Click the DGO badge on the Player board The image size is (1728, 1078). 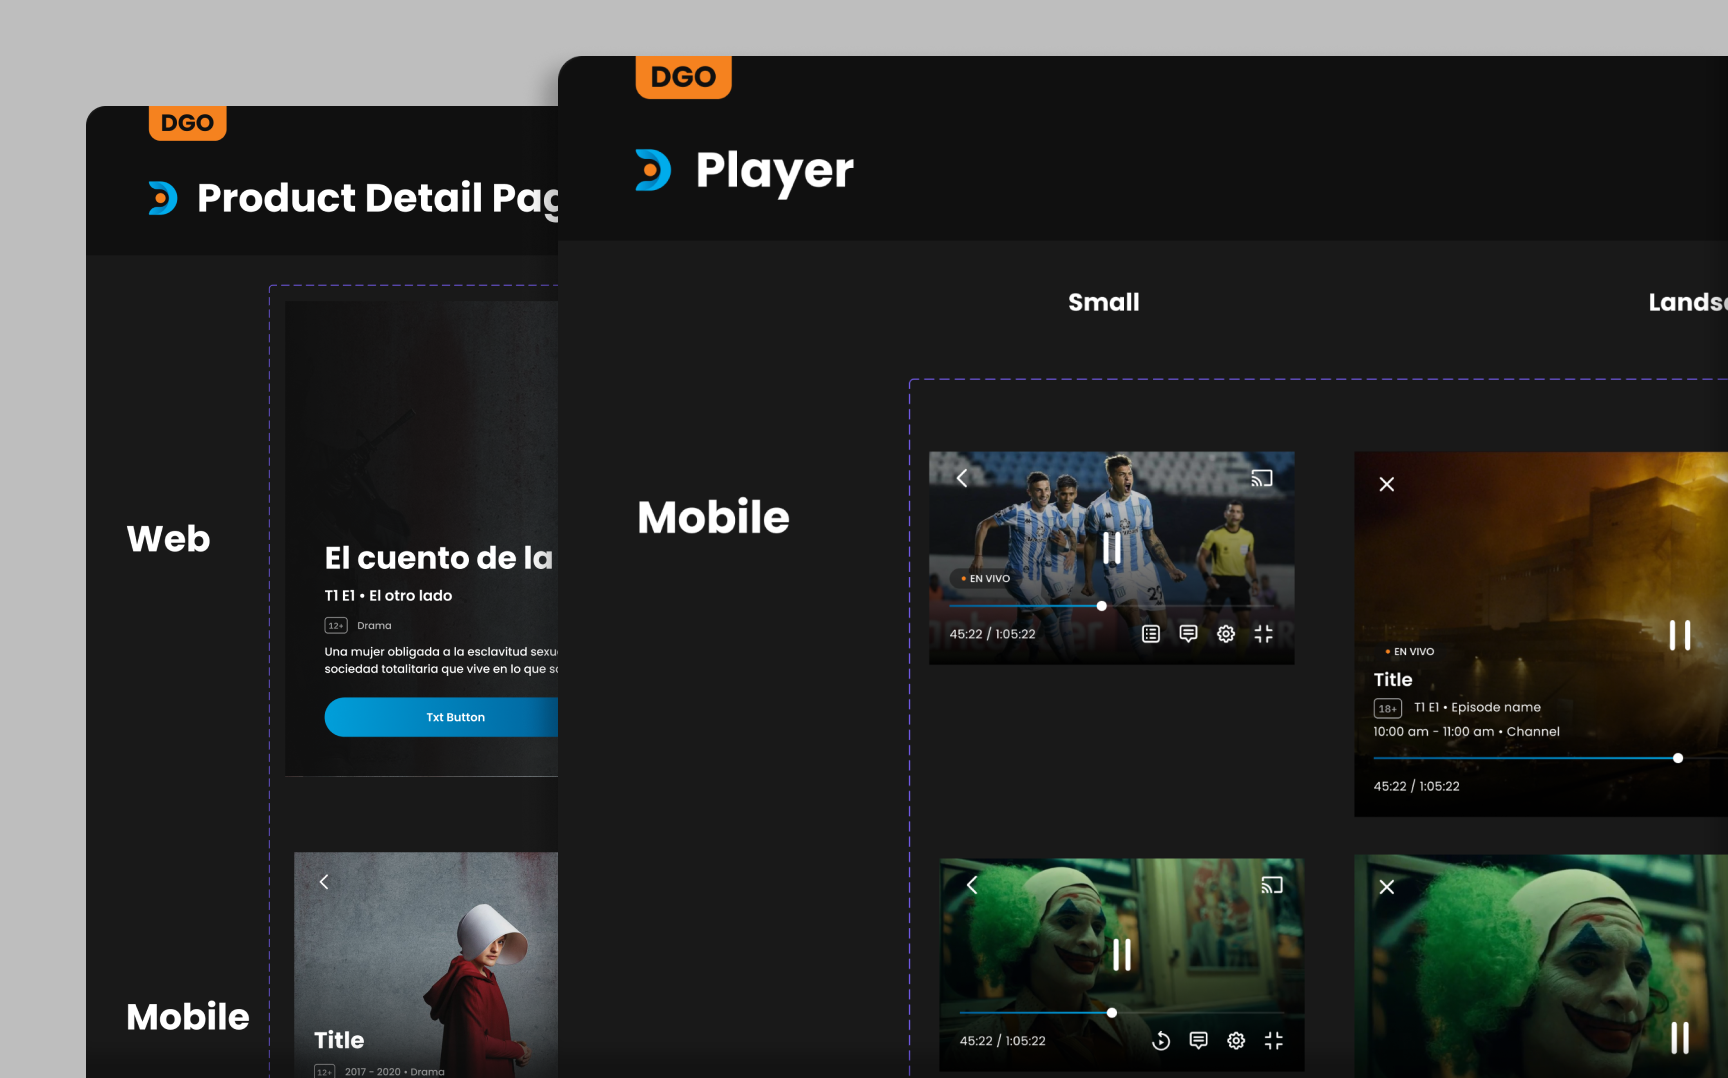[684, 77]
